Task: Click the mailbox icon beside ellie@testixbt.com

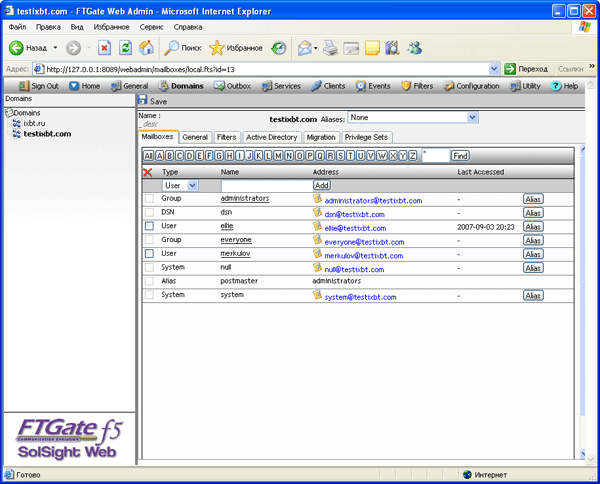Action: tap(317, 226)
